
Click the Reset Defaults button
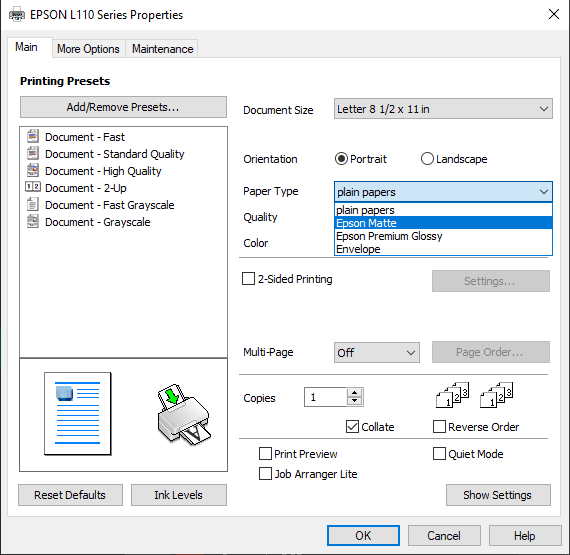70,495
